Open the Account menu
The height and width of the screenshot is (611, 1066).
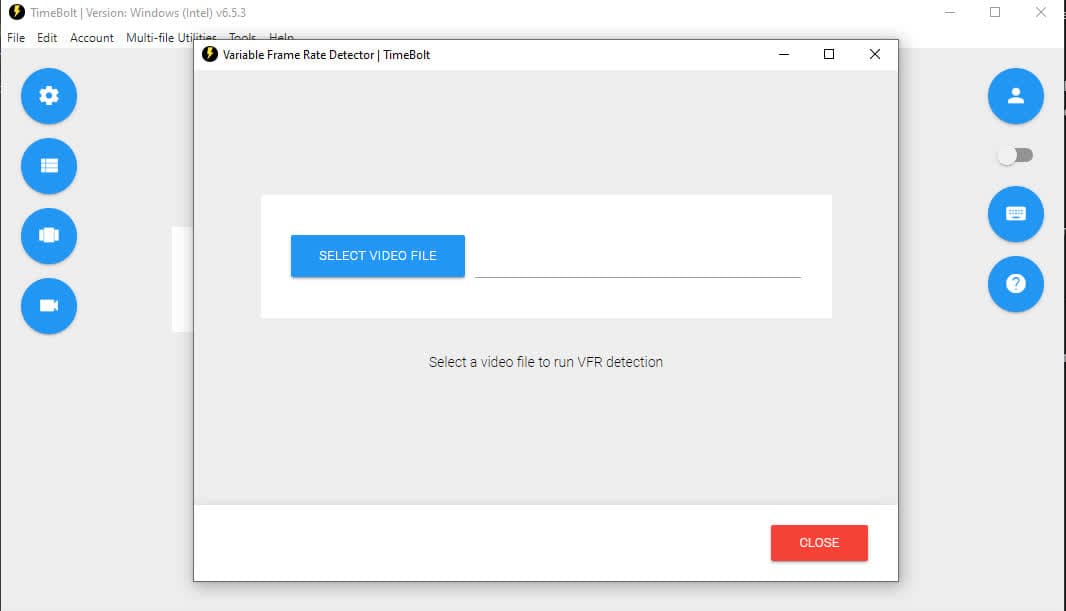[x=92, y=38]
